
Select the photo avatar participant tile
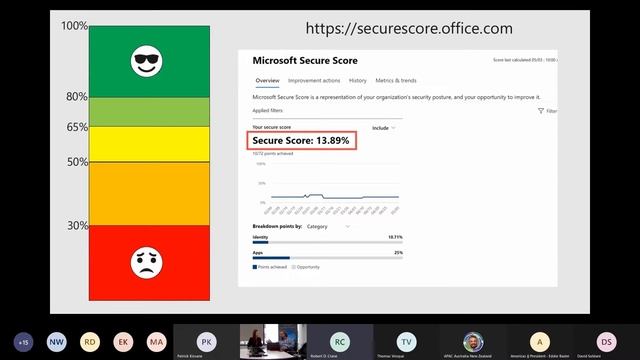[473, 342]
